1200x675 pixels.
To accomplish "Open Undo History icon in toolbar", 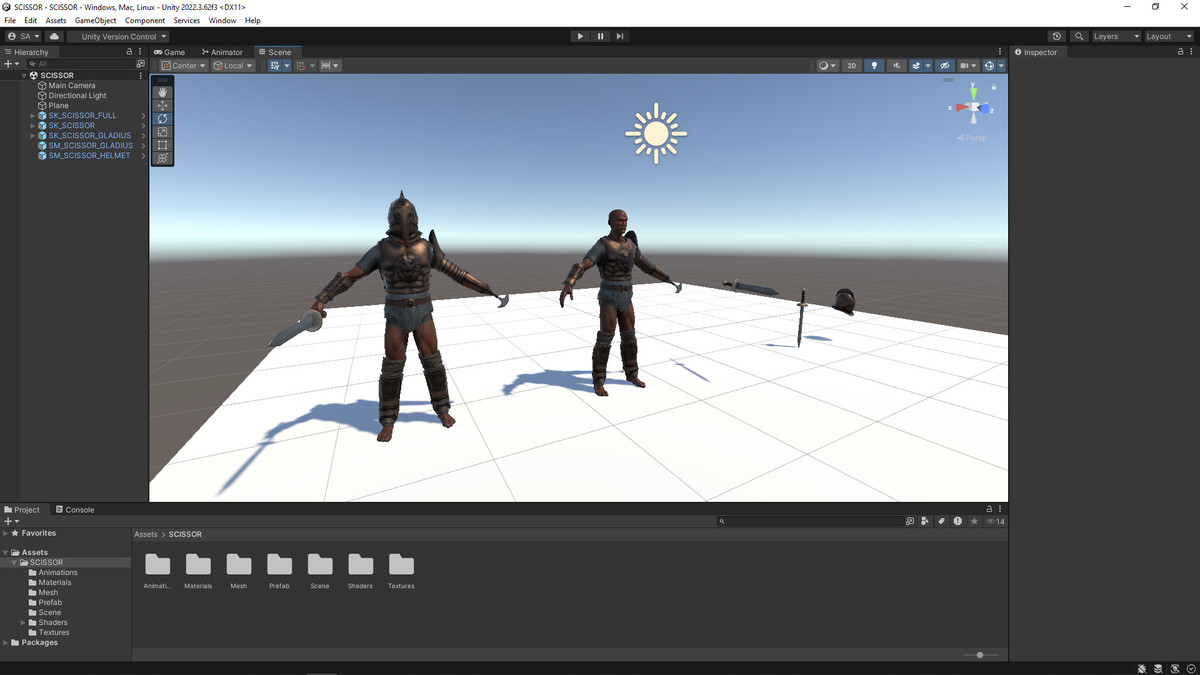I will pos(1057,36).
